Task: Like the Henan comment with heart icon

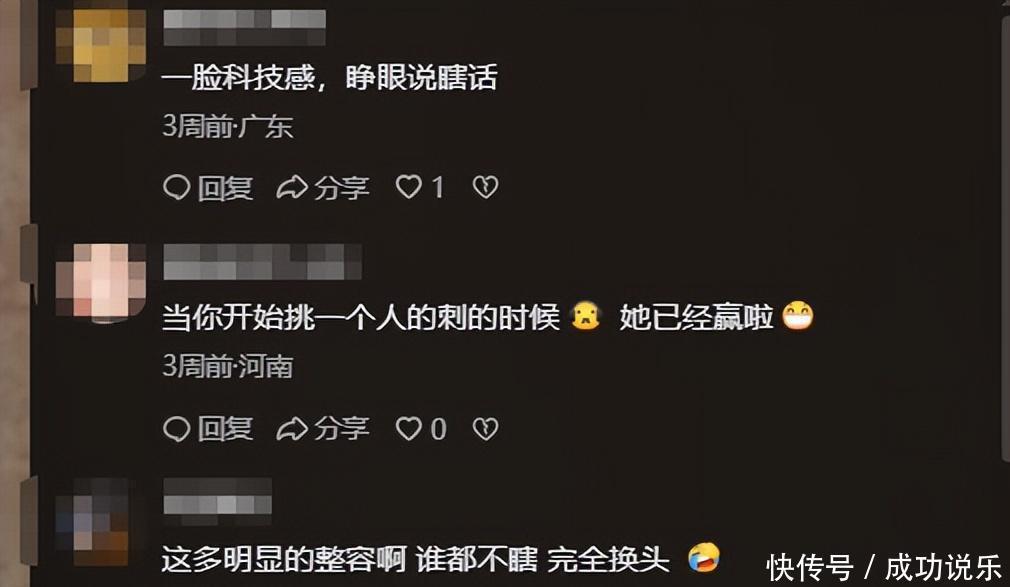Action: (408, 428)
